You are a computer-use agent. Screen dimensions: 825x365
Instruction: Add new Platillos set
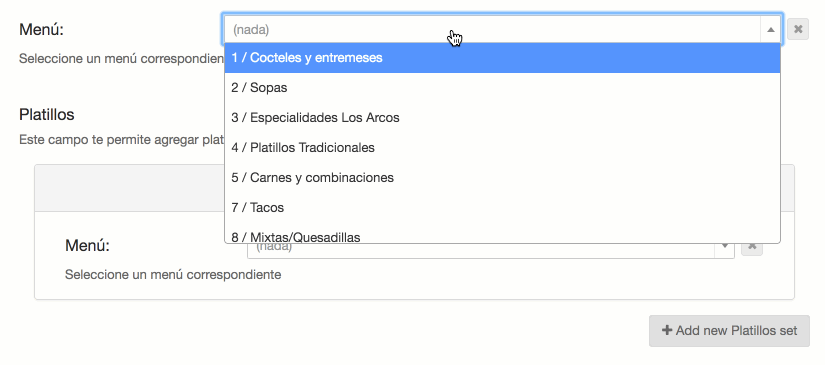[729, 331]
